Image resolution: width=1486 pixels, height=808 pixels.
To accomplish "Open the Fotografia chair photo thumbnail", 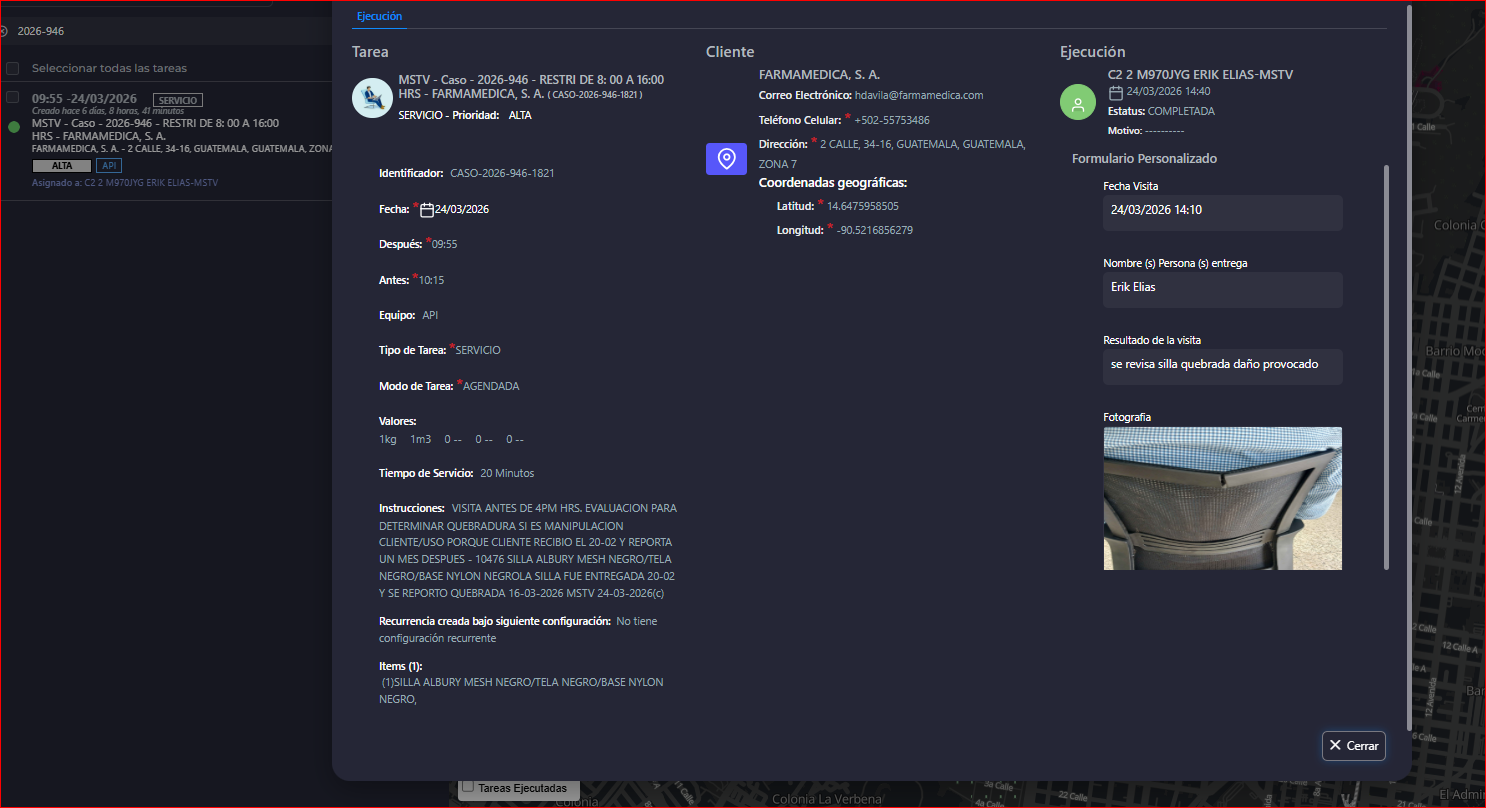I will coord(1222,498).
